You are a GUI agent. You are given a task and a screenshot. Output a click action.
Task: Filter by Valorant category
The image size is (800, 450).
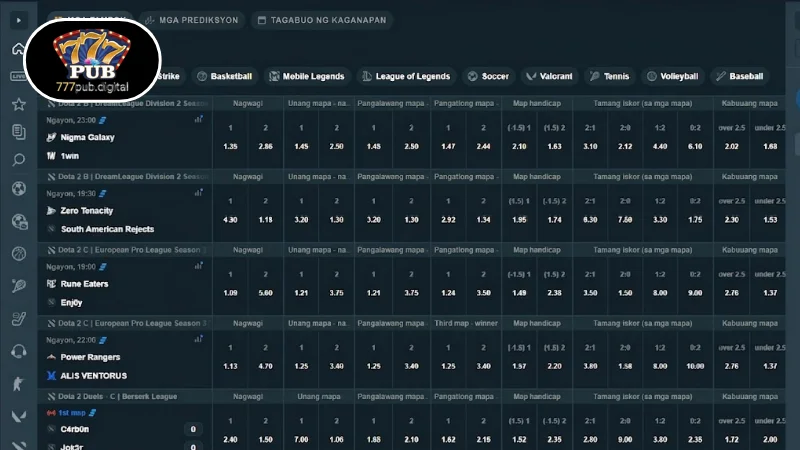click(x=549, y=77)
